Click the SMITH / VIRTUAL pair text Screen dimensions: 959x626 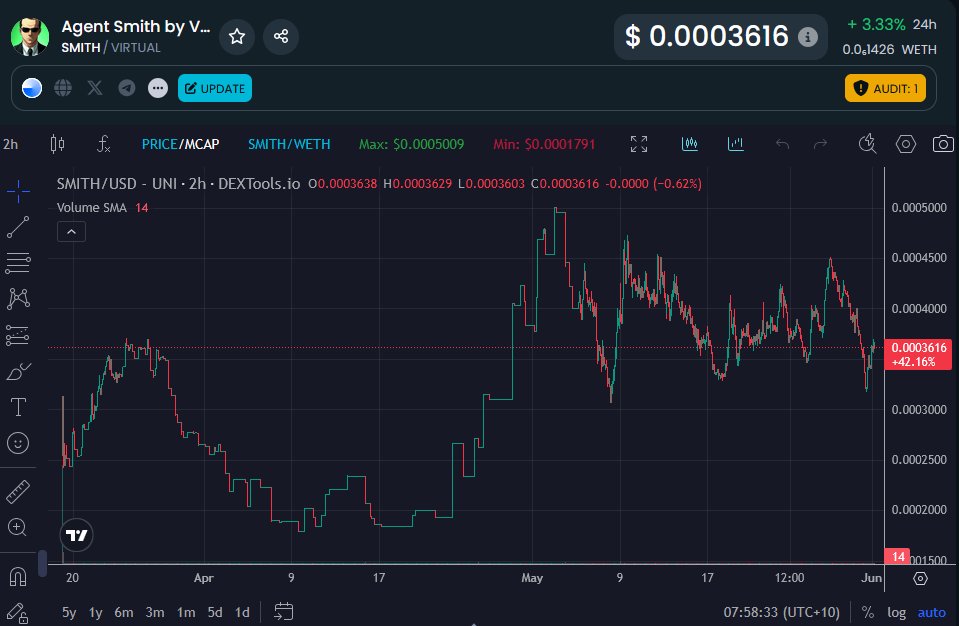pos(111,48)
